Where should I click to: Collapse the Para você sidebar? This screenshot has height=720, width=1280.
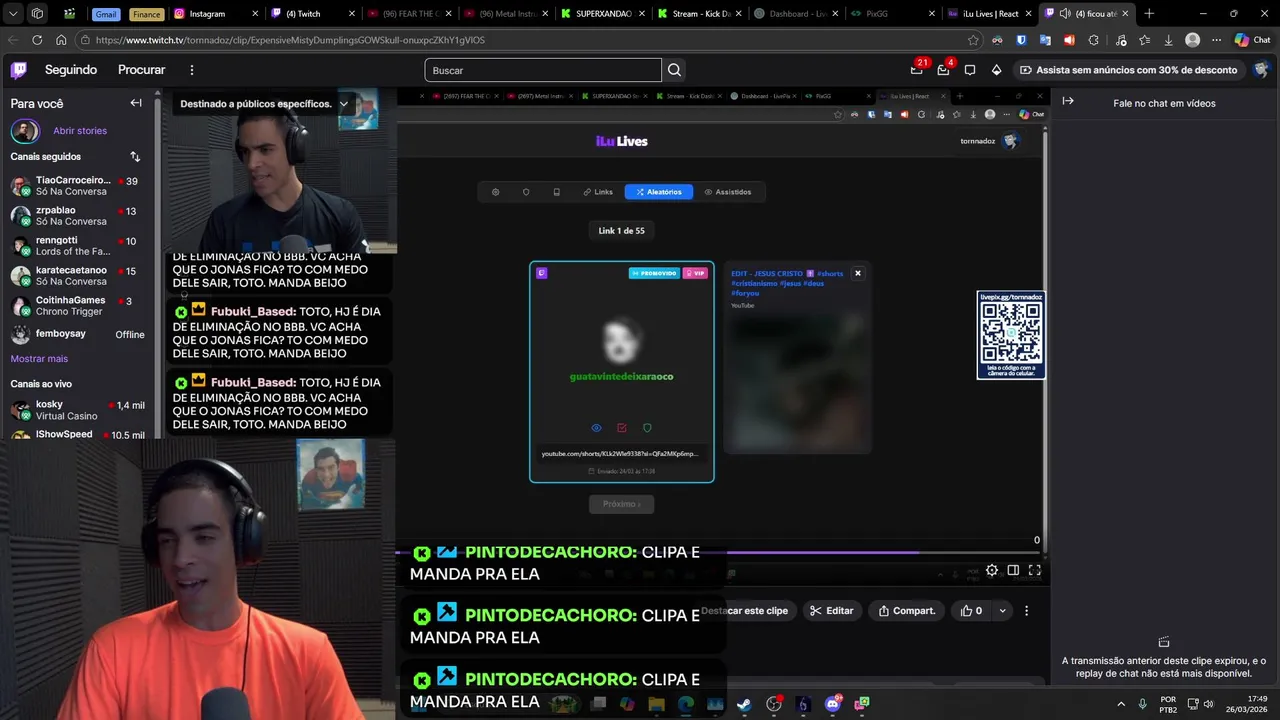click(x=136, y=103)
